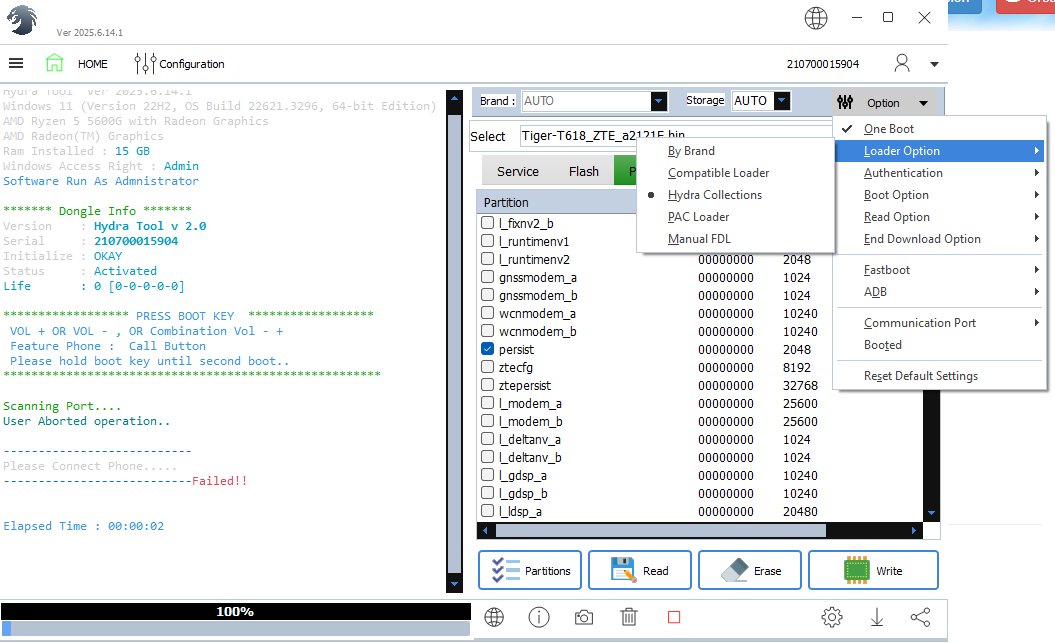
Task: Open the user account profile icon
Action: (902, 63)
